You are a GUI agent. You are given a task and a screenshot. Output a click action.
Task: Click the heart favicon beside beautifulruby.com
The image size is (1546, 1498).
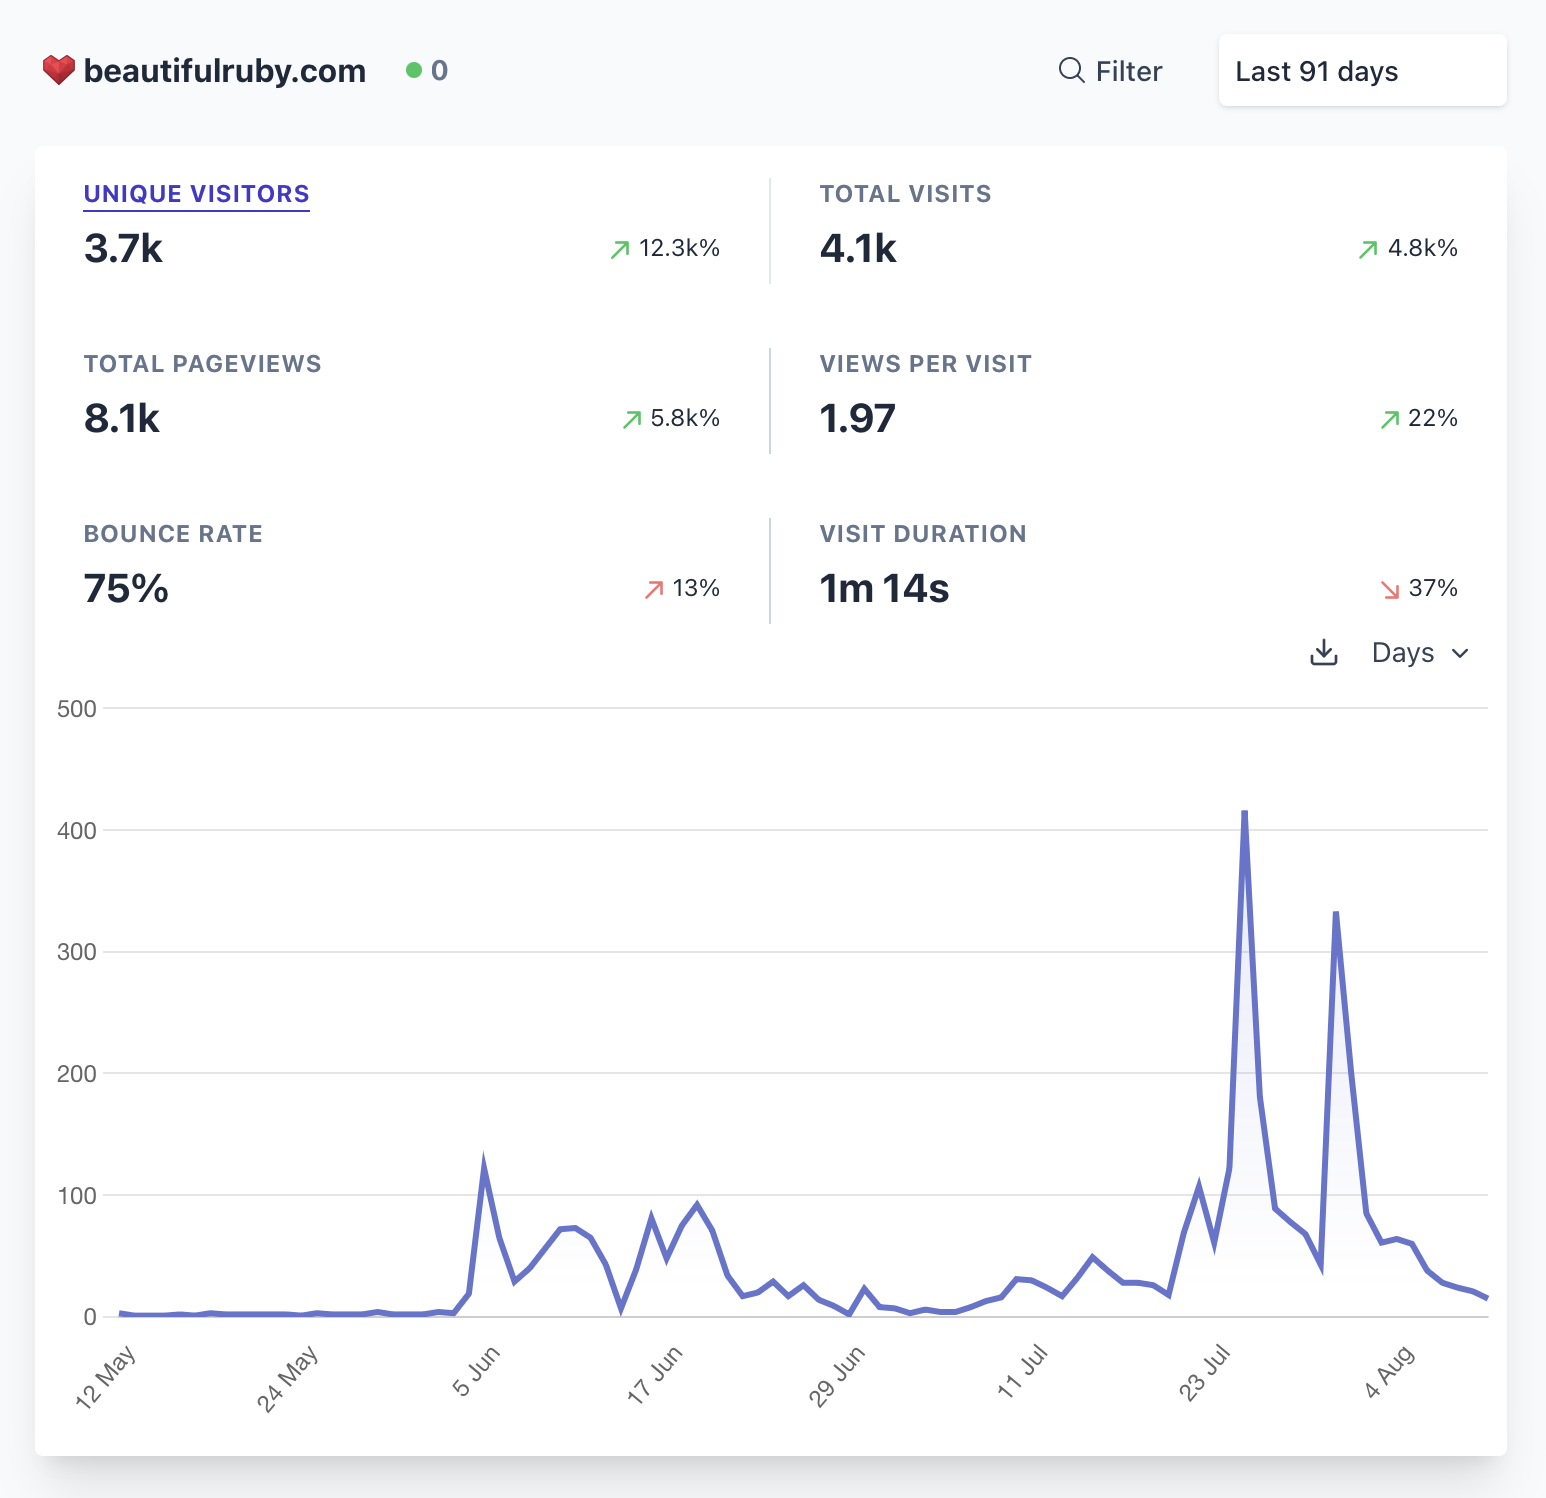click(x=59, y=70)
